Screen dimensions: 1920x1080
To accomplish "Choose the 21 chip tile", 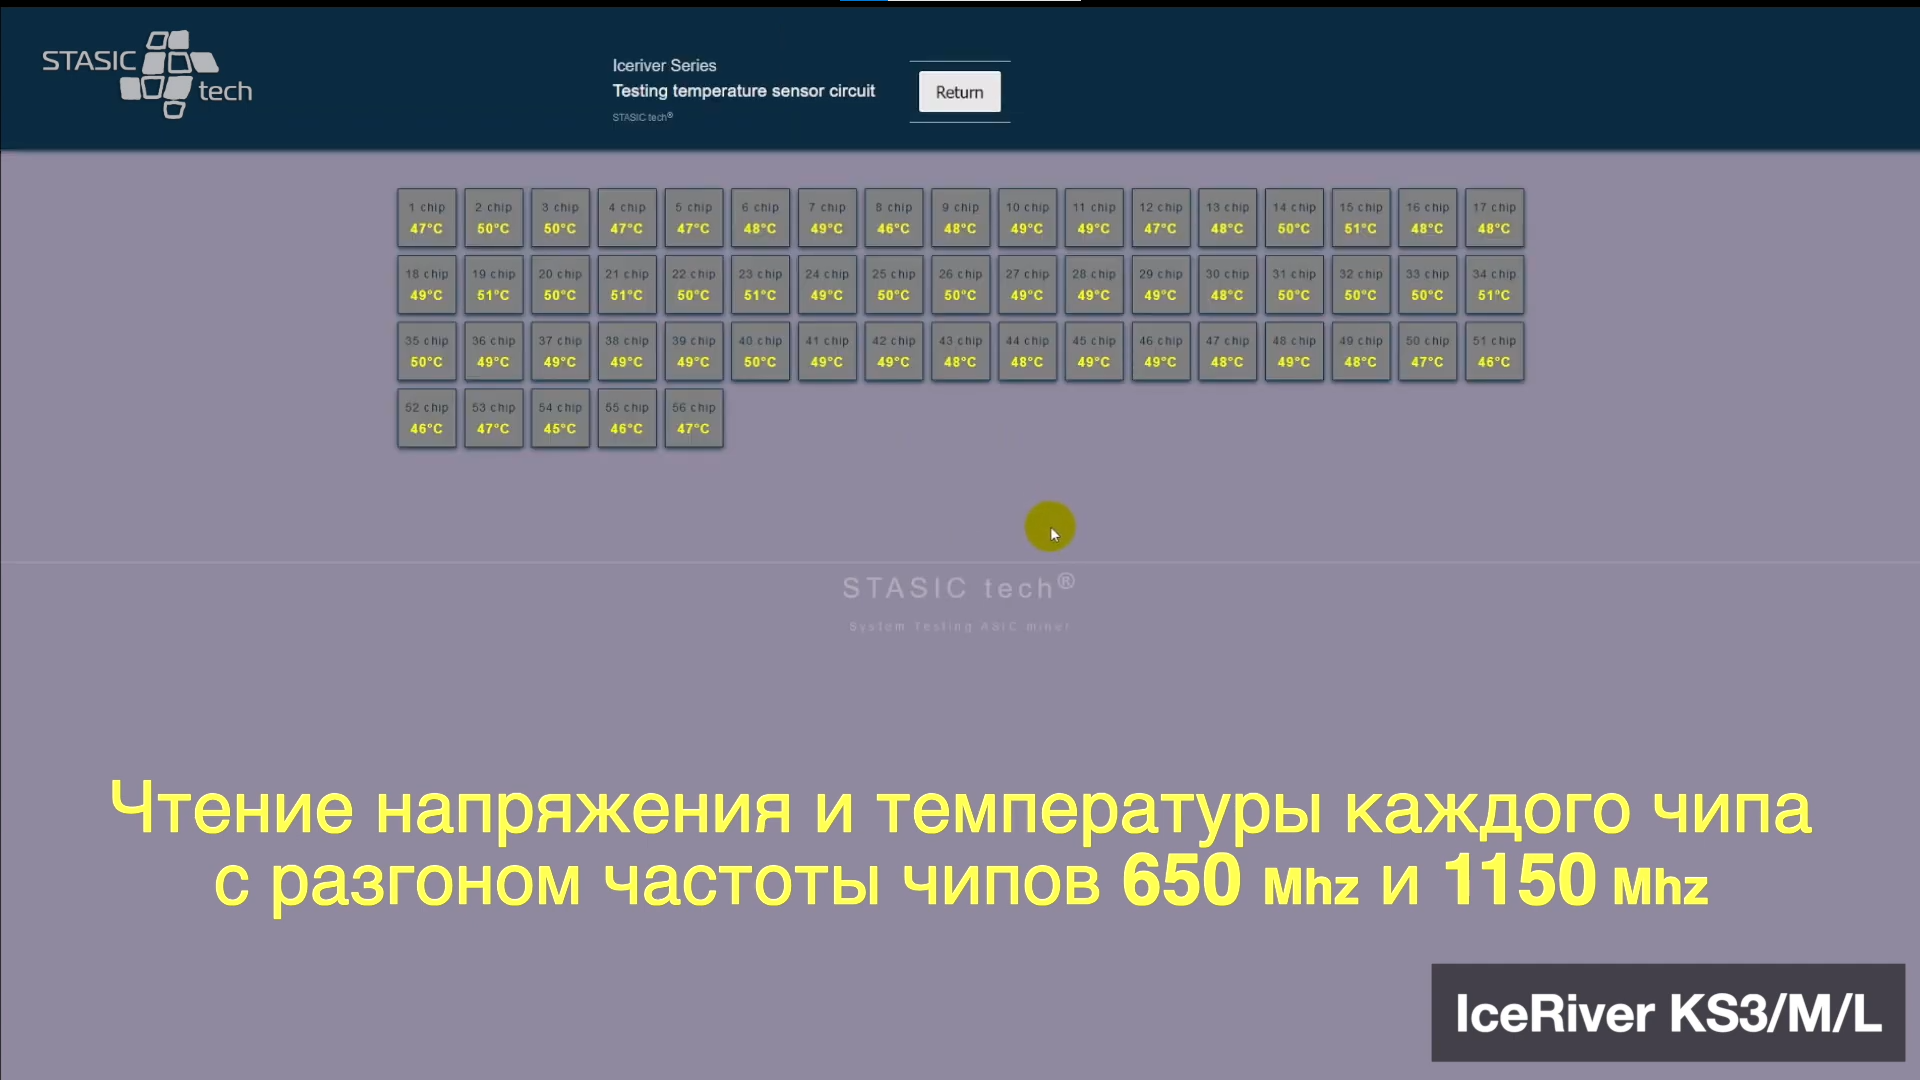I will click(x=627, y=285).
